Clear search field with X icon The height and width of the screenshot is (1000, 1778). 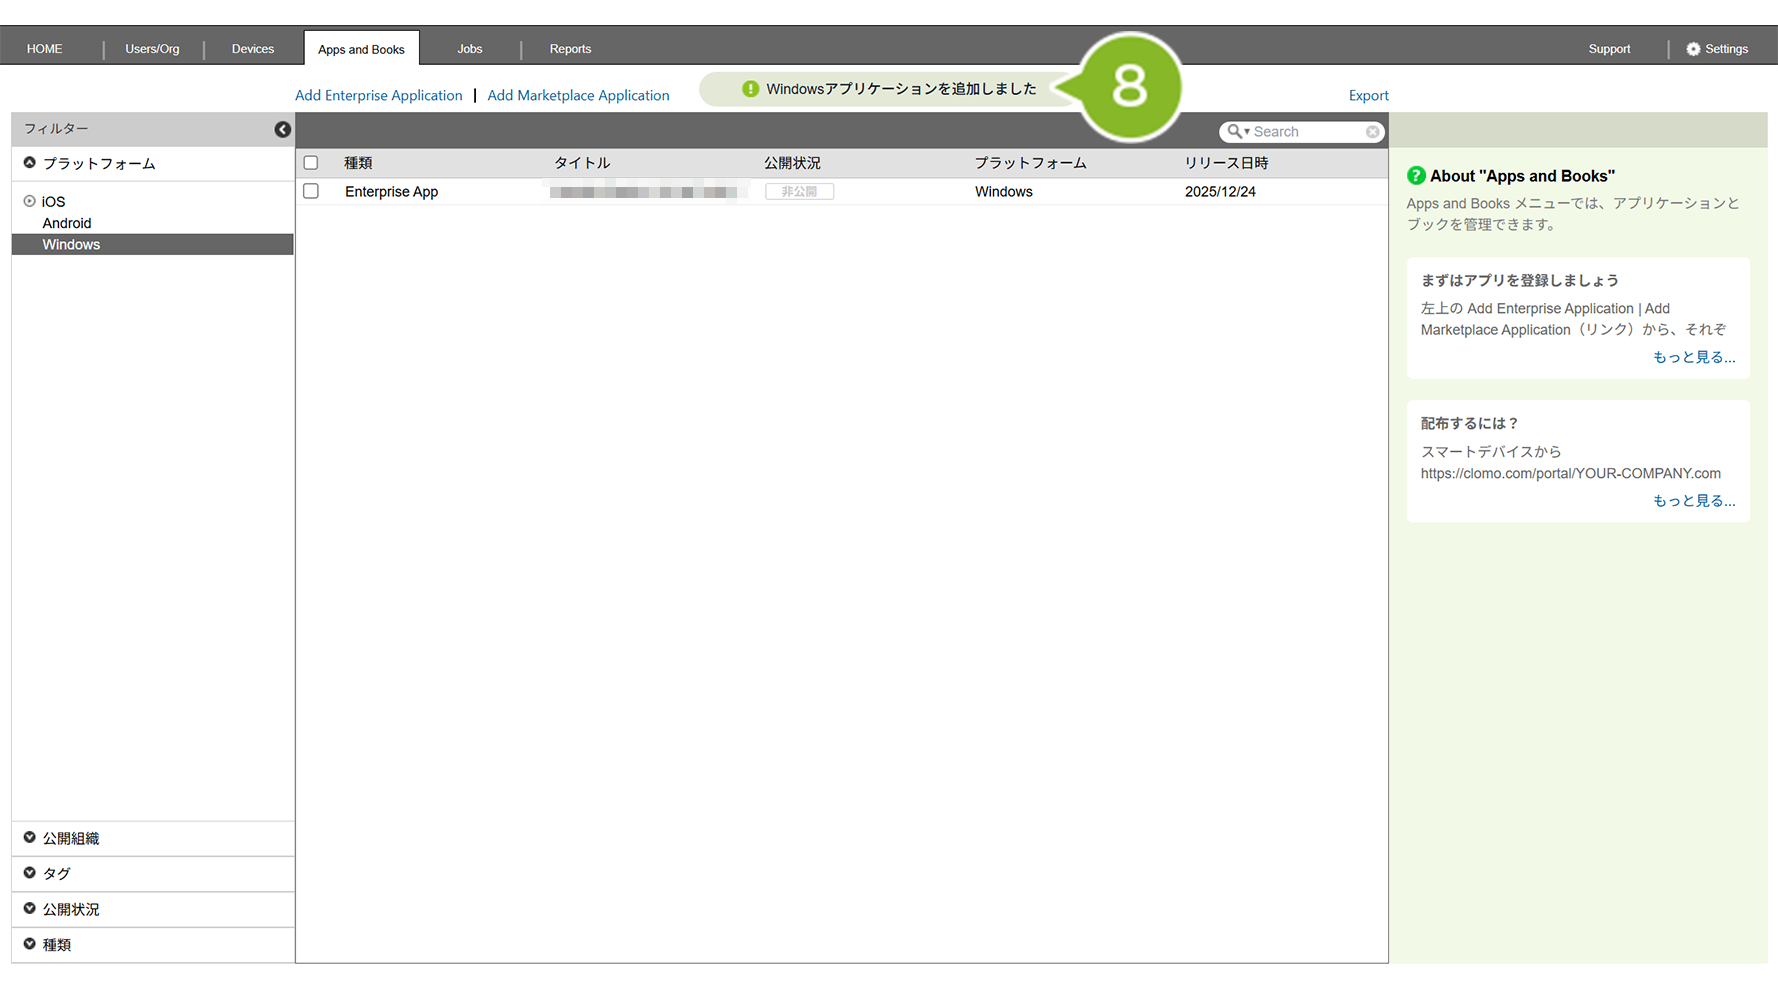(1373, 132)
